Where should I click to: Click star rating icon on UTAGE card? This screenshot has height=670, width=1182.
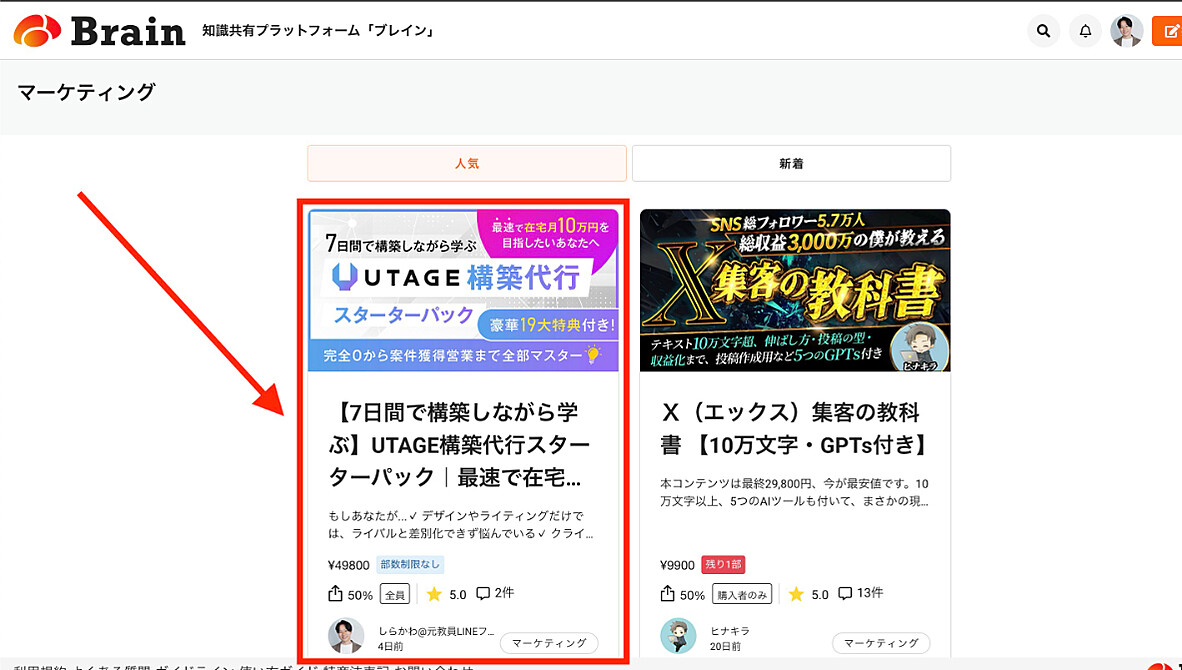tap(434, 595)
